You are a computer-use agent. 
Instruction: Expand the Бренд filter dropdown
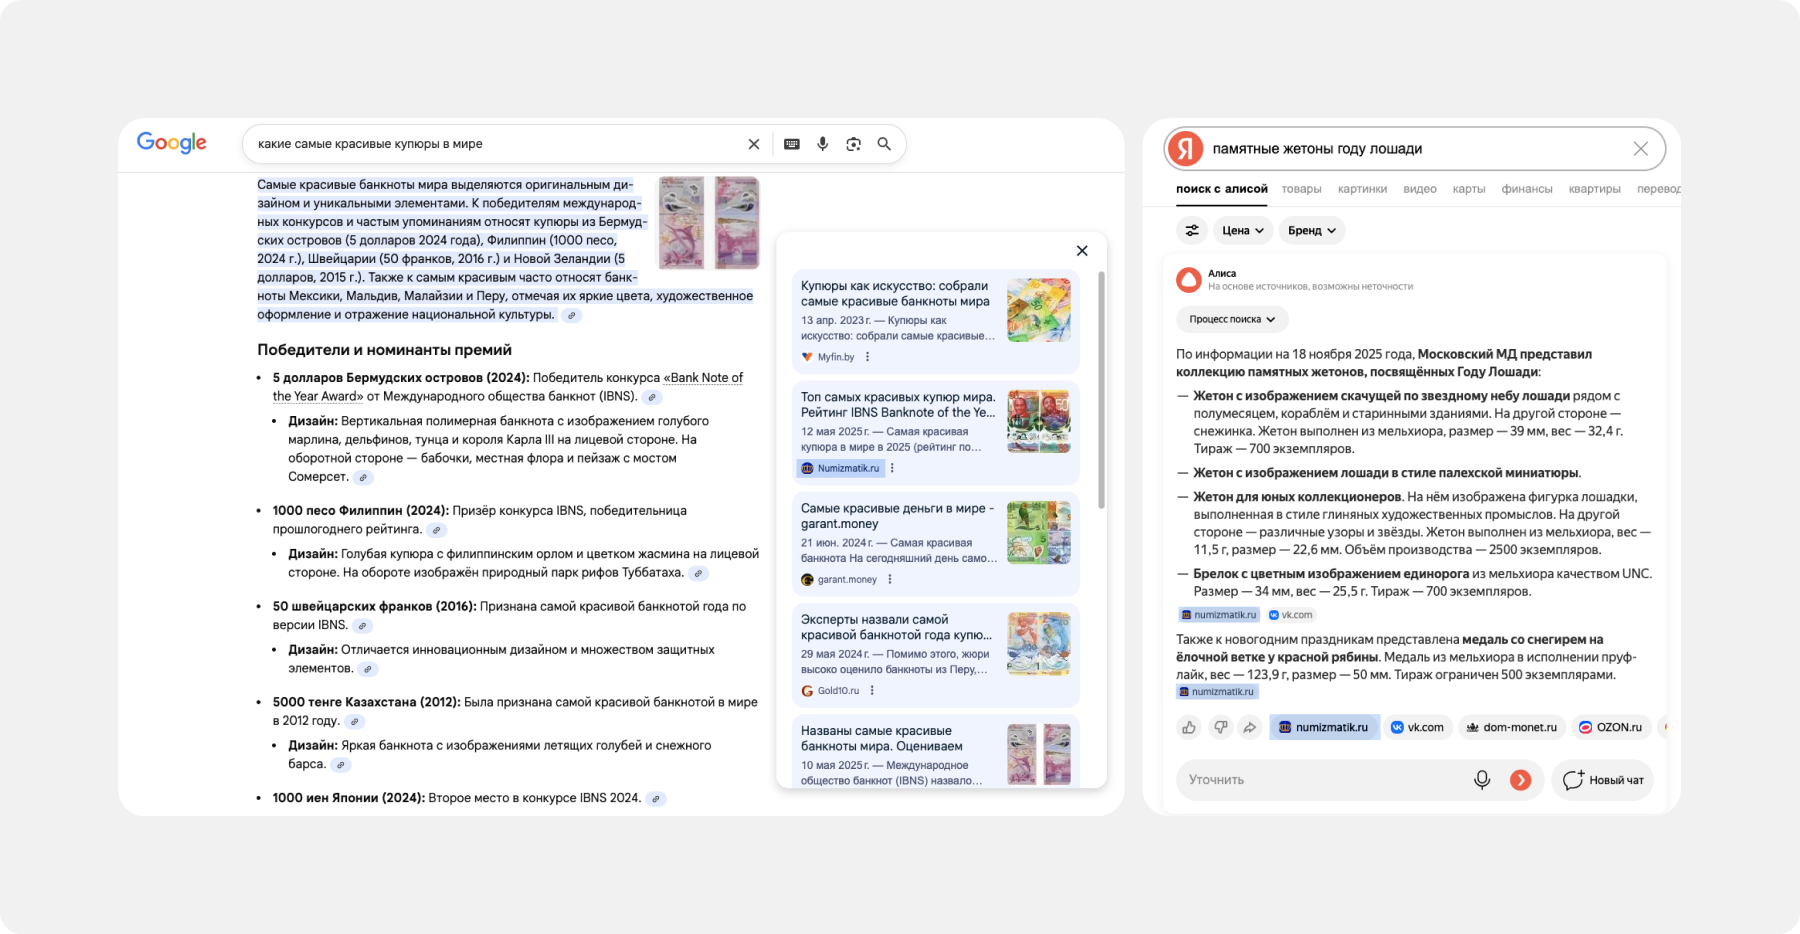1312,230
